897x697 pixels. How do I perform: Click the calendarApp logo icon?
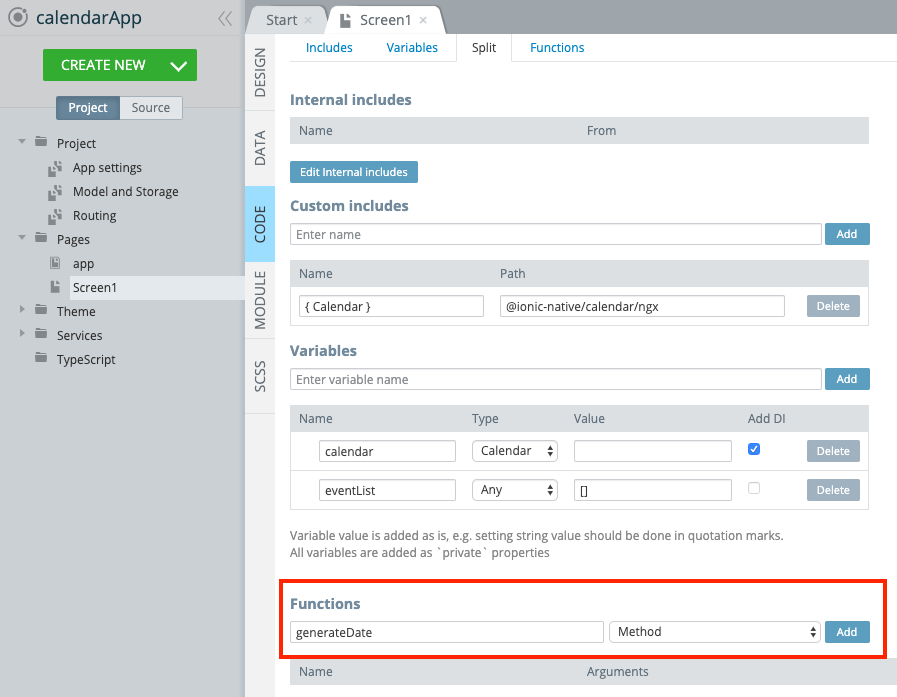[18, 17]
